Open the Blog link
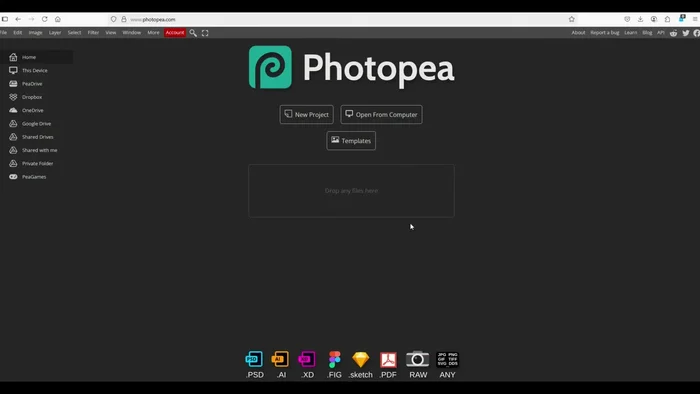The height and width of the screenshot is (394, 700). (647, 33)
